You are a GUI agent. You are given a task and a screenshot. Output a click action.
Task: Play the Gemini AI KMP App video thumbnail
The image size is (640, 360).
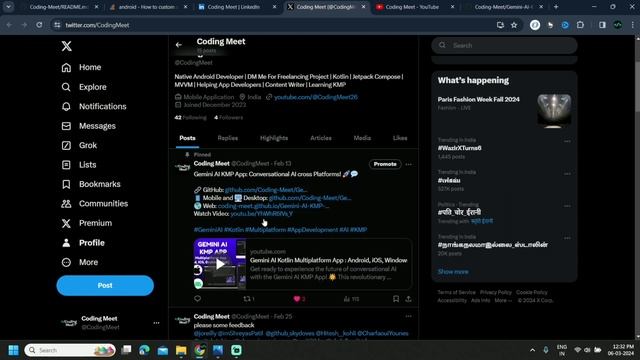coord(220,264)
